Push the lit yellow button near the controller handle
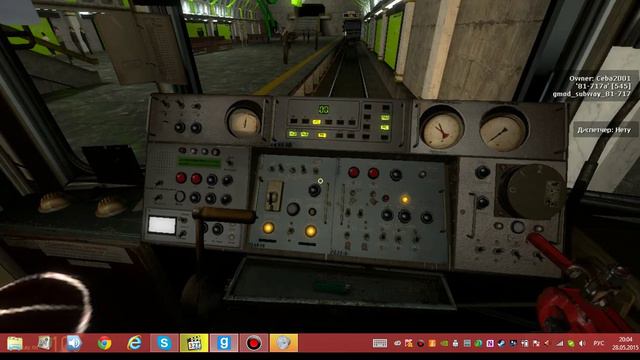The width and height of the screenshot is (640, 360). pos(268,228)
